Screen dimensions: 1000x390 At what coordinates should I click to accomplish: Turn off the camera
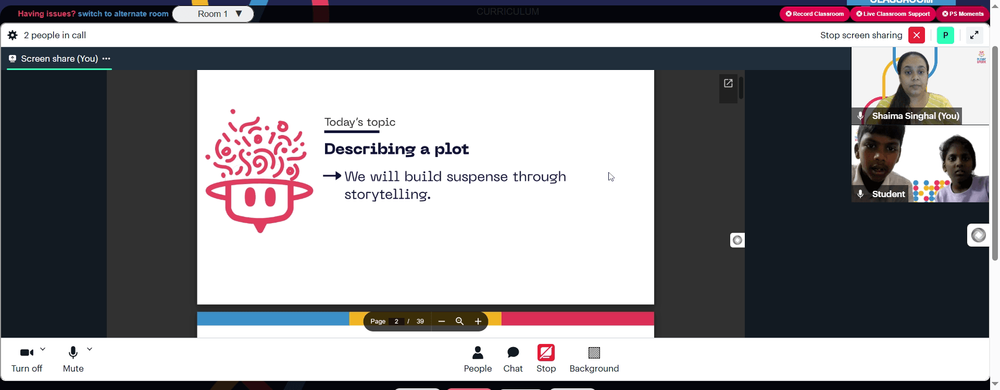click(x=27, y=360)
